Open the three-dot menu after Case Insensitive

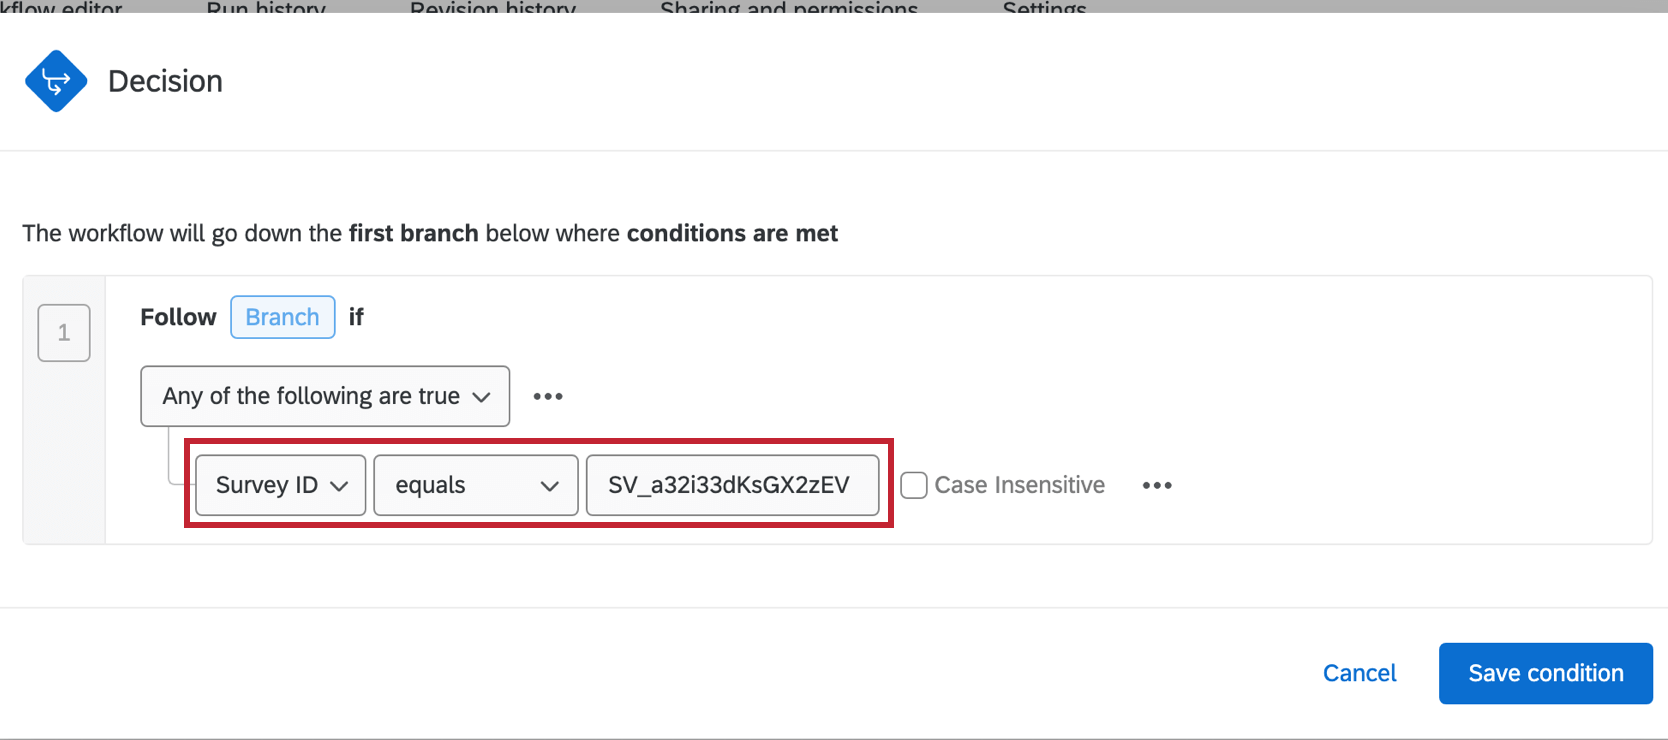click(x=1157, y=486)
